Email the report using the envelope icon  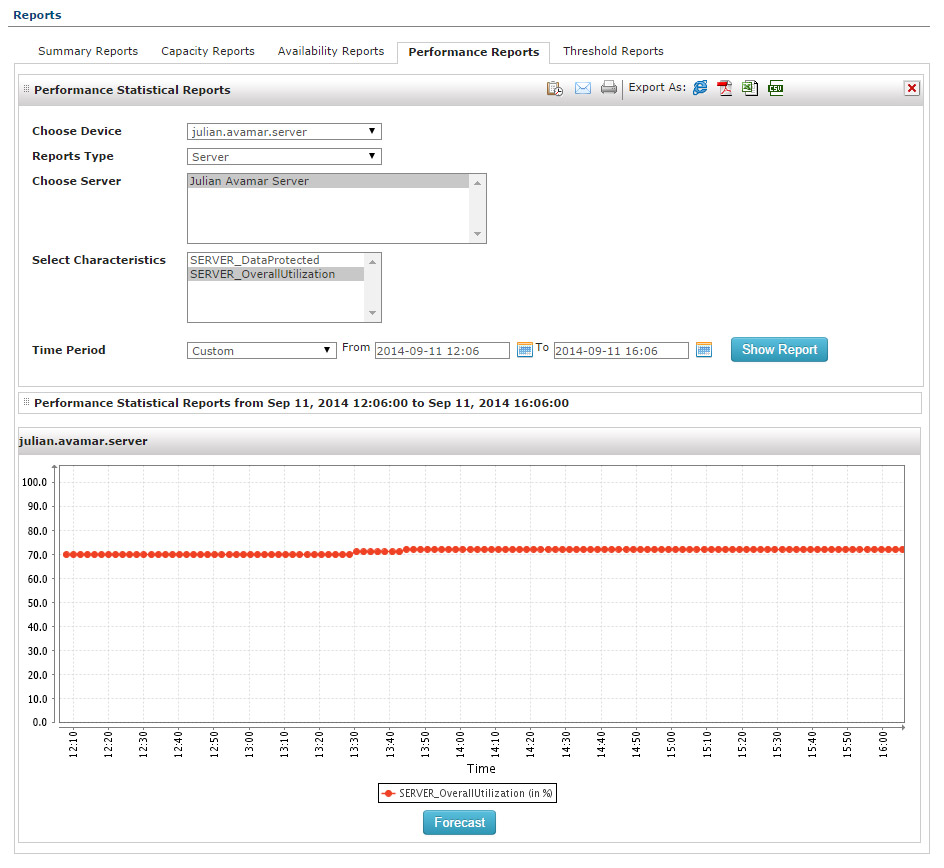582,88
